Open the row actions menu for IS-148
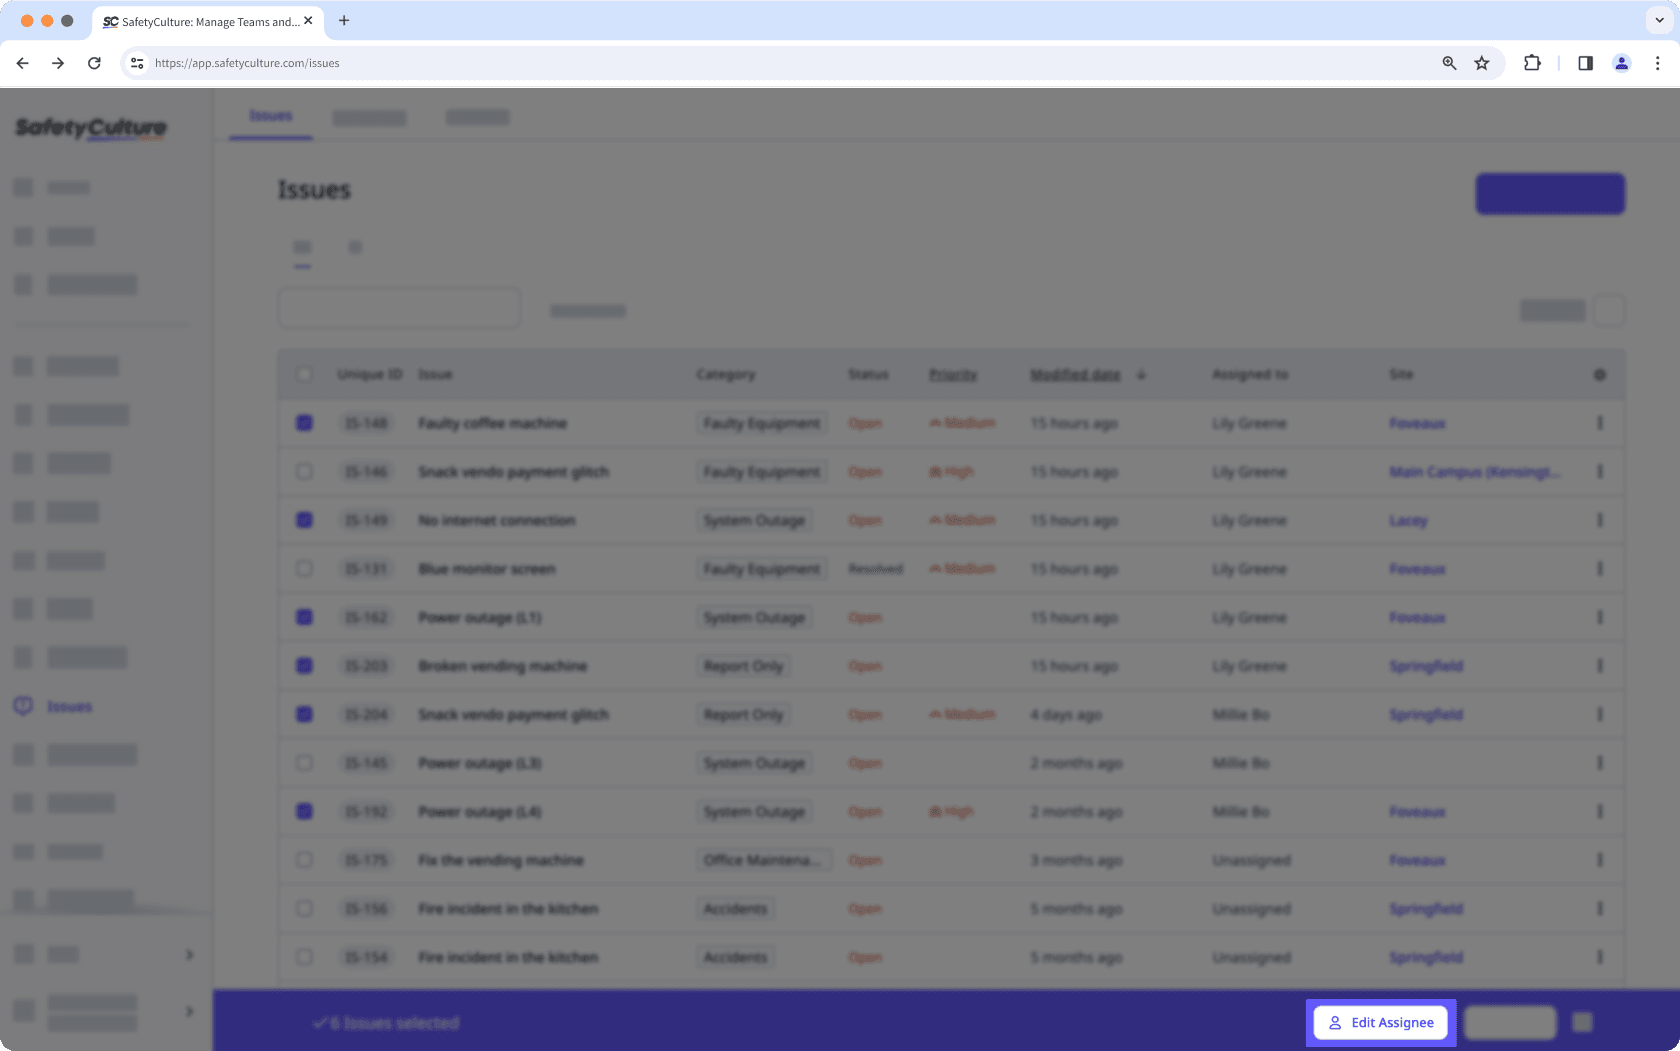Viewport: 1680px width, 1051px height. pos(1599,422)
